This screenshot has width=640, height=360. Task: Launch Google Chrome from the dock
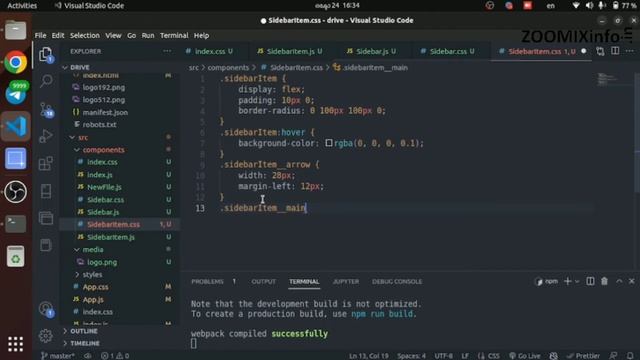pos(16,62)
